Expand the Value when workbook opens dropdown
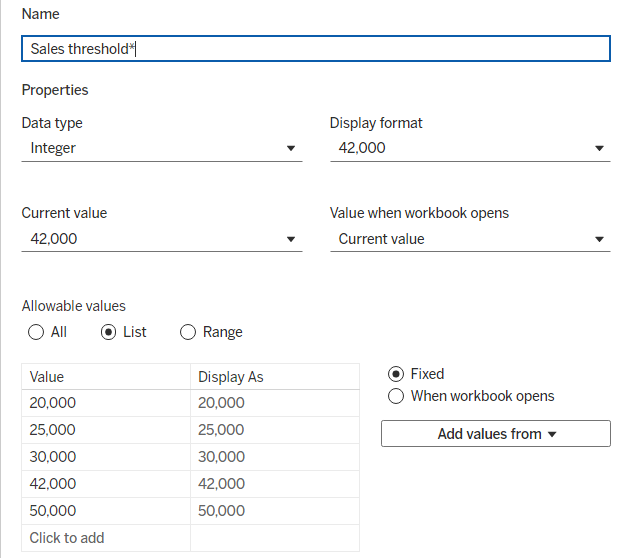The height and width of the screenshot is (558, 630). [470, 239]
